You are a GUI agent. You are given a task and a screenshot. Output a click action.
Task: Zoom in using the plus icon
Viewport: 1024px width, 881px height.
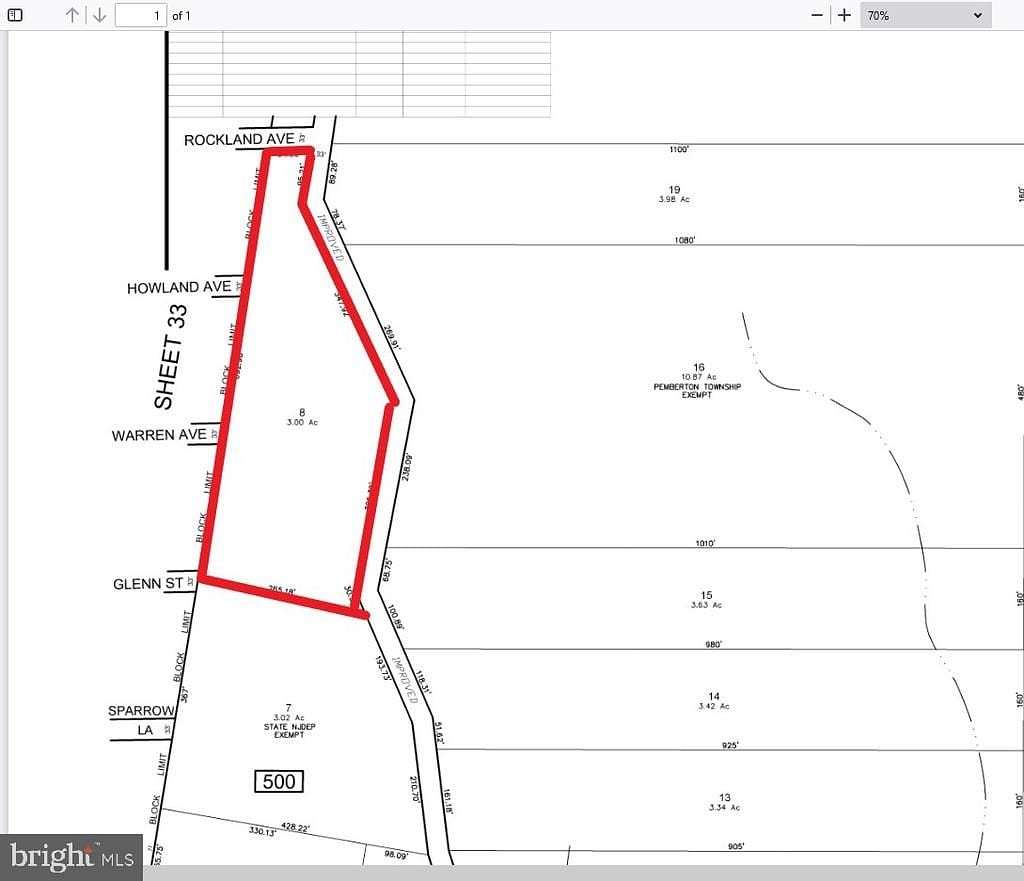pyautogui.click(x=843, y=14)
